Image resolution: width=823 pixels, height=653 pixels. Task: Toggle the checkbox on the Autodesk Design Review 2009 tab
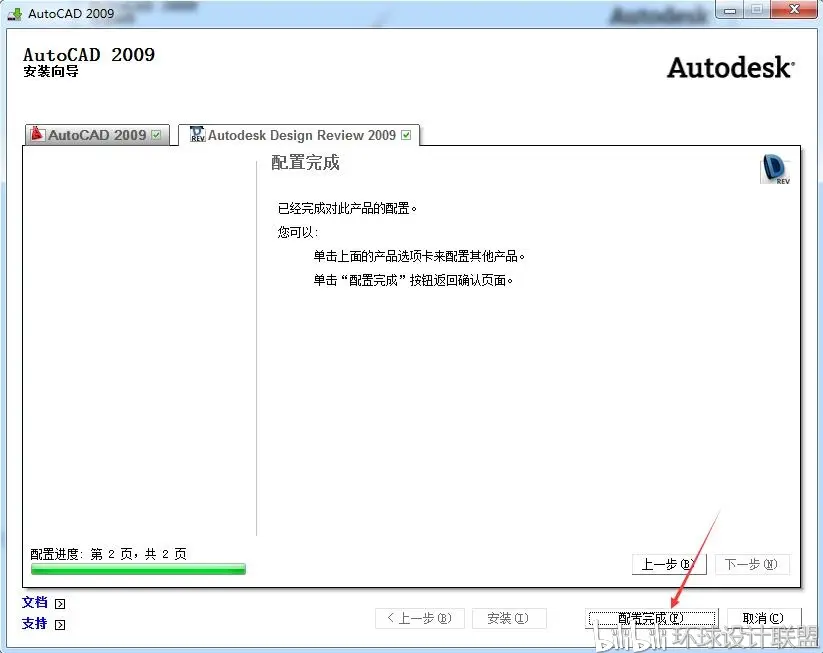click(406, 135)
